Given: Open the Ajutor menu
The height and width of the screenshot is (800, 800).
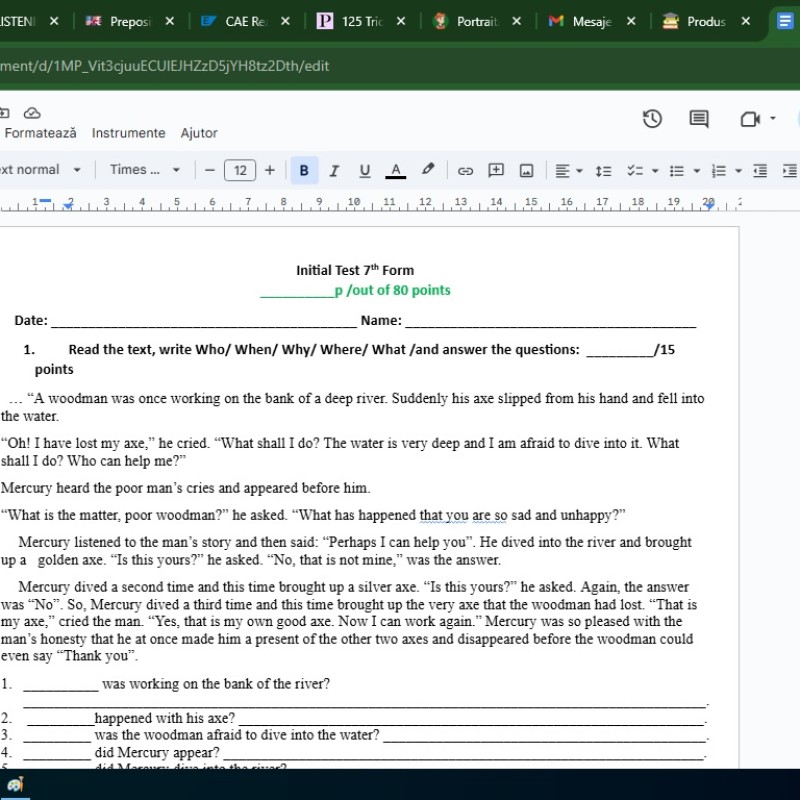Looking at the screenshot, I should [198, 132].
